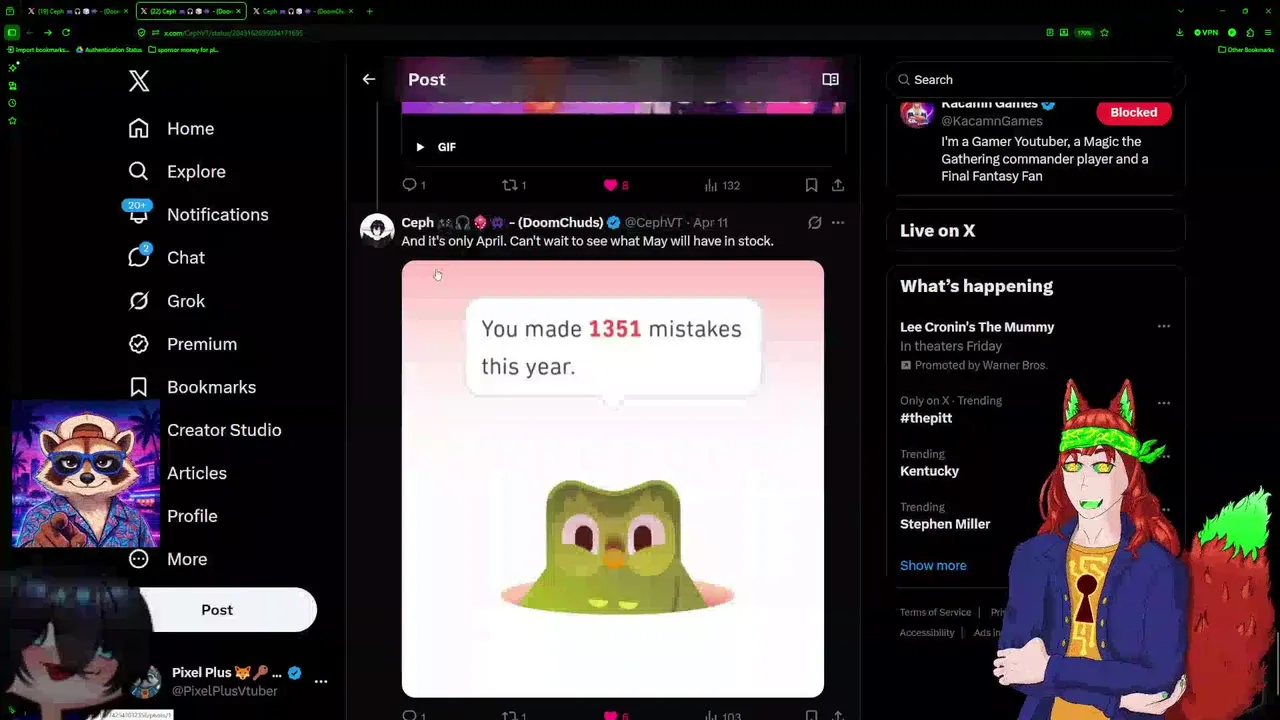This screenshot has width=1280, height=720.
Task: Open Creator Studio
Action: (224, 429)
